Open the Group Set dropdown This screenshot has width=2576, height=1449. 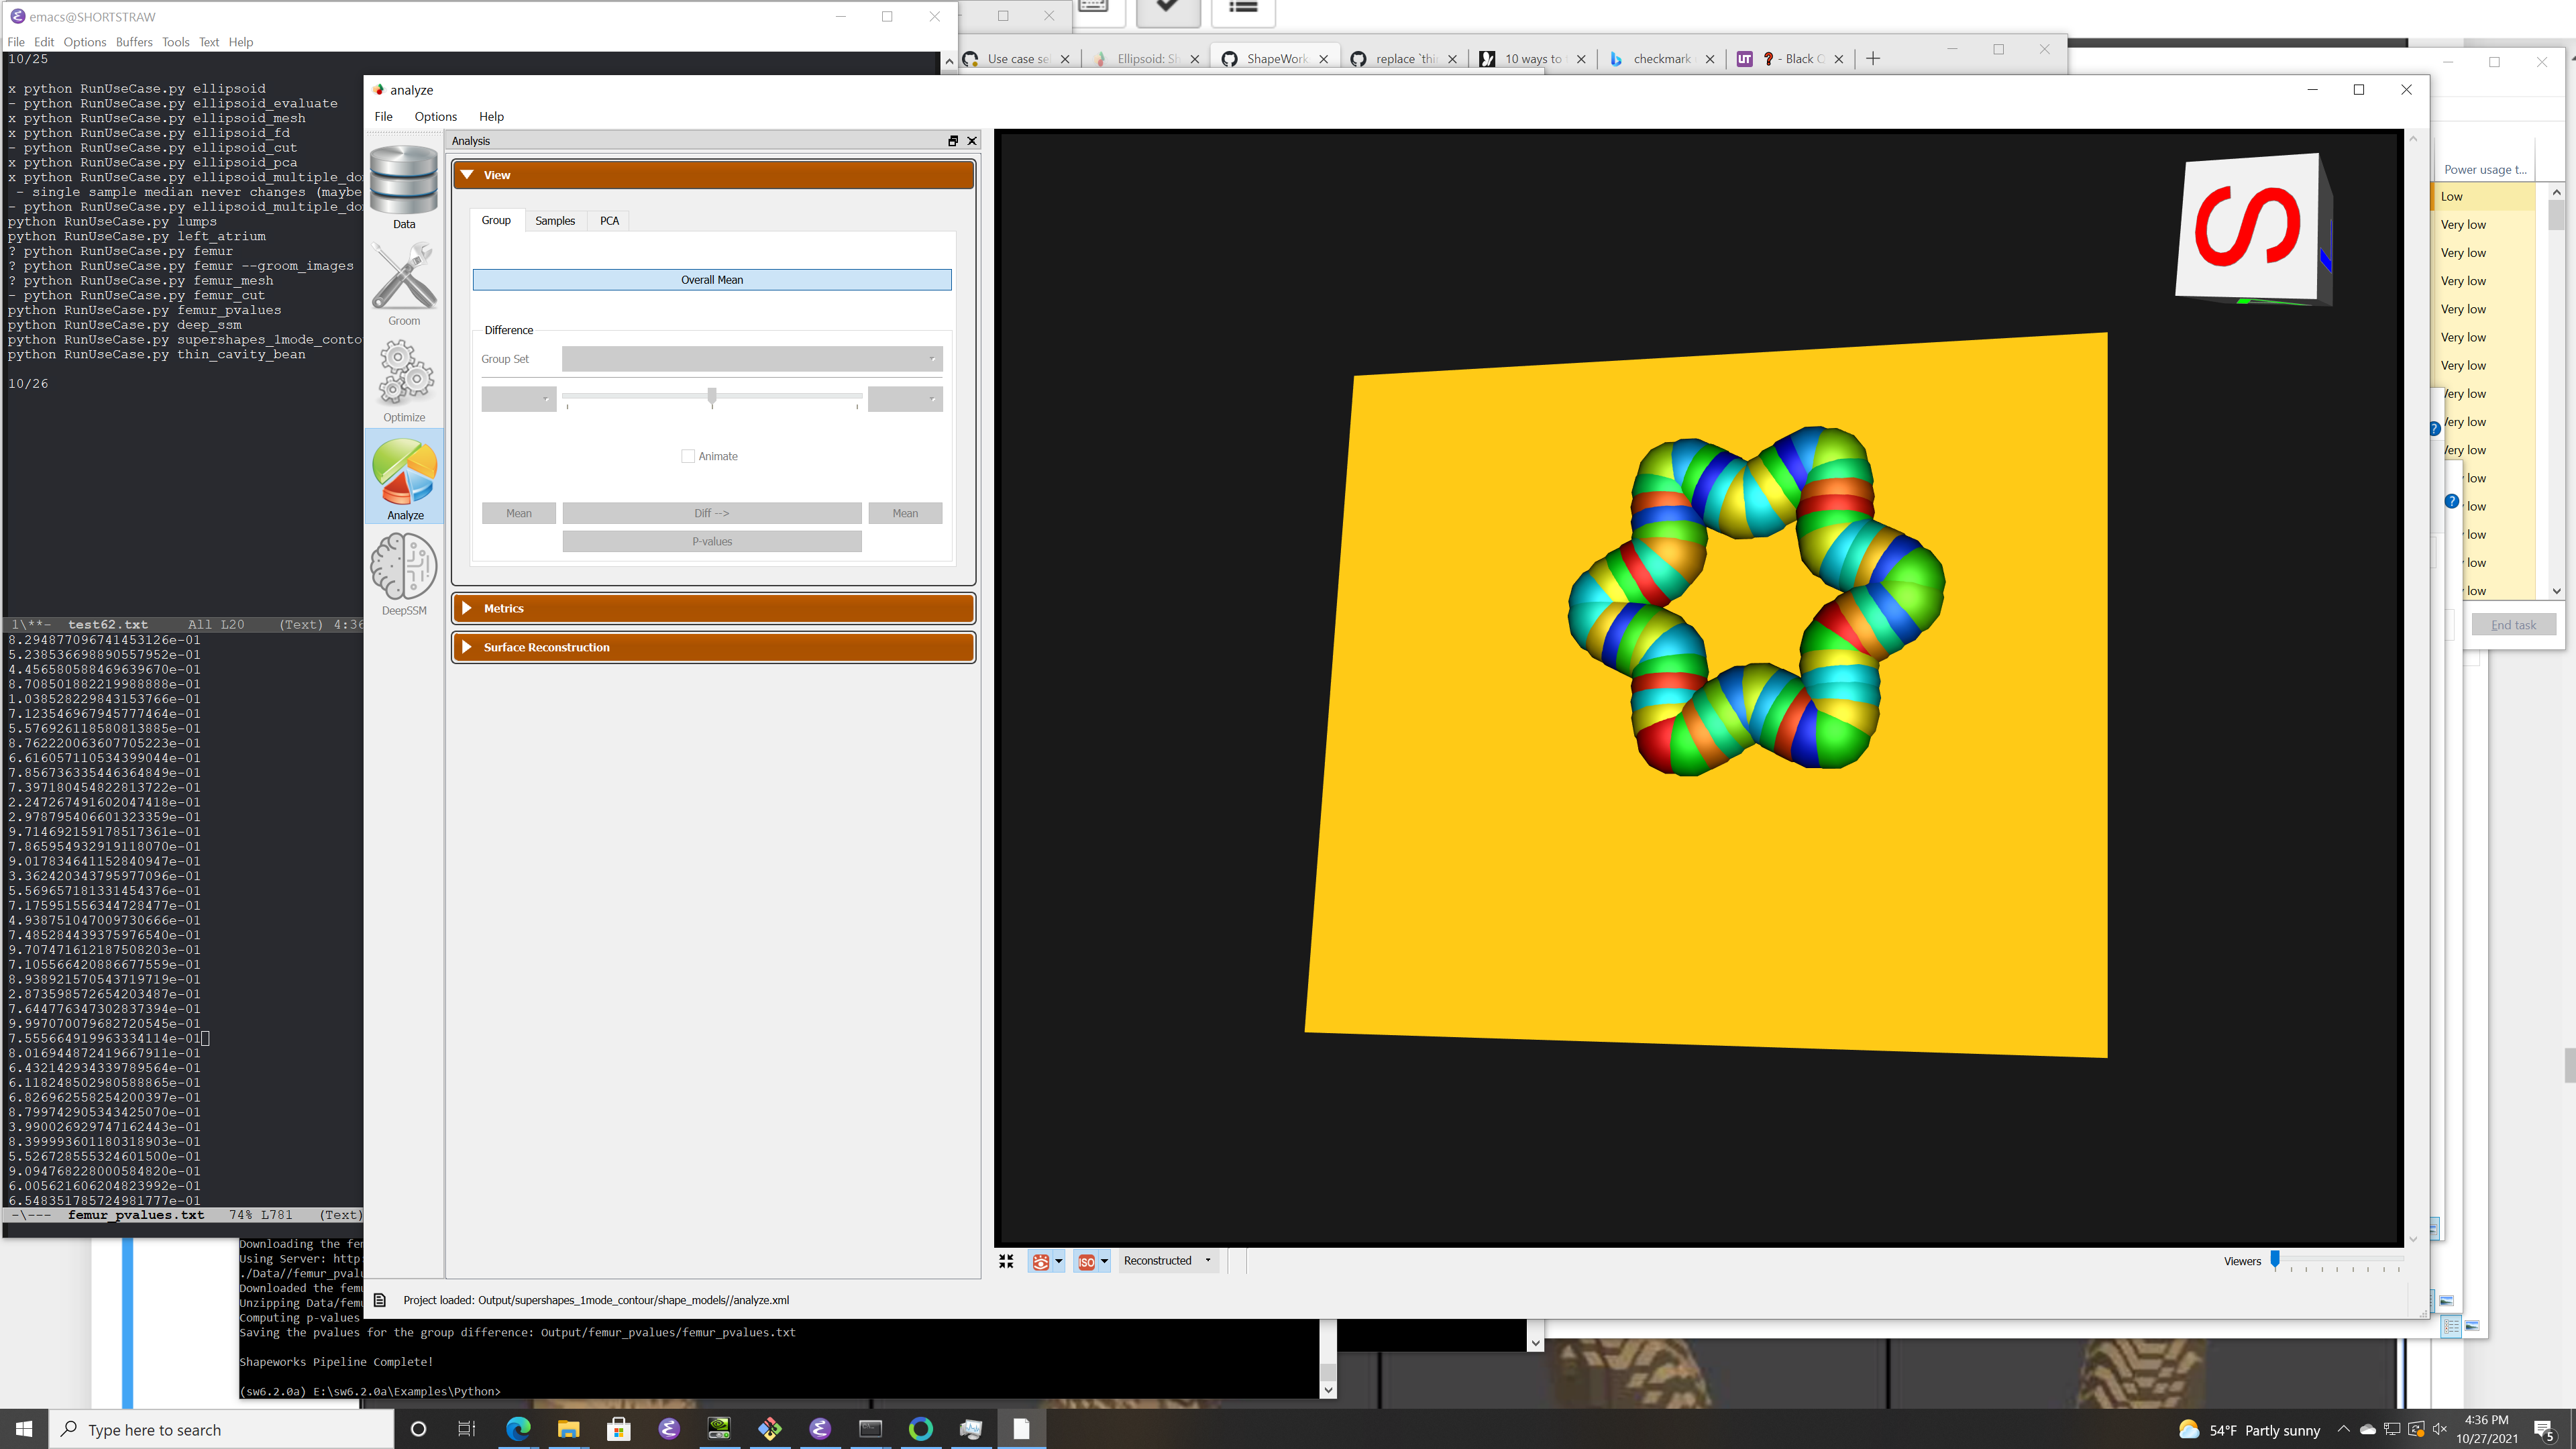751,358
